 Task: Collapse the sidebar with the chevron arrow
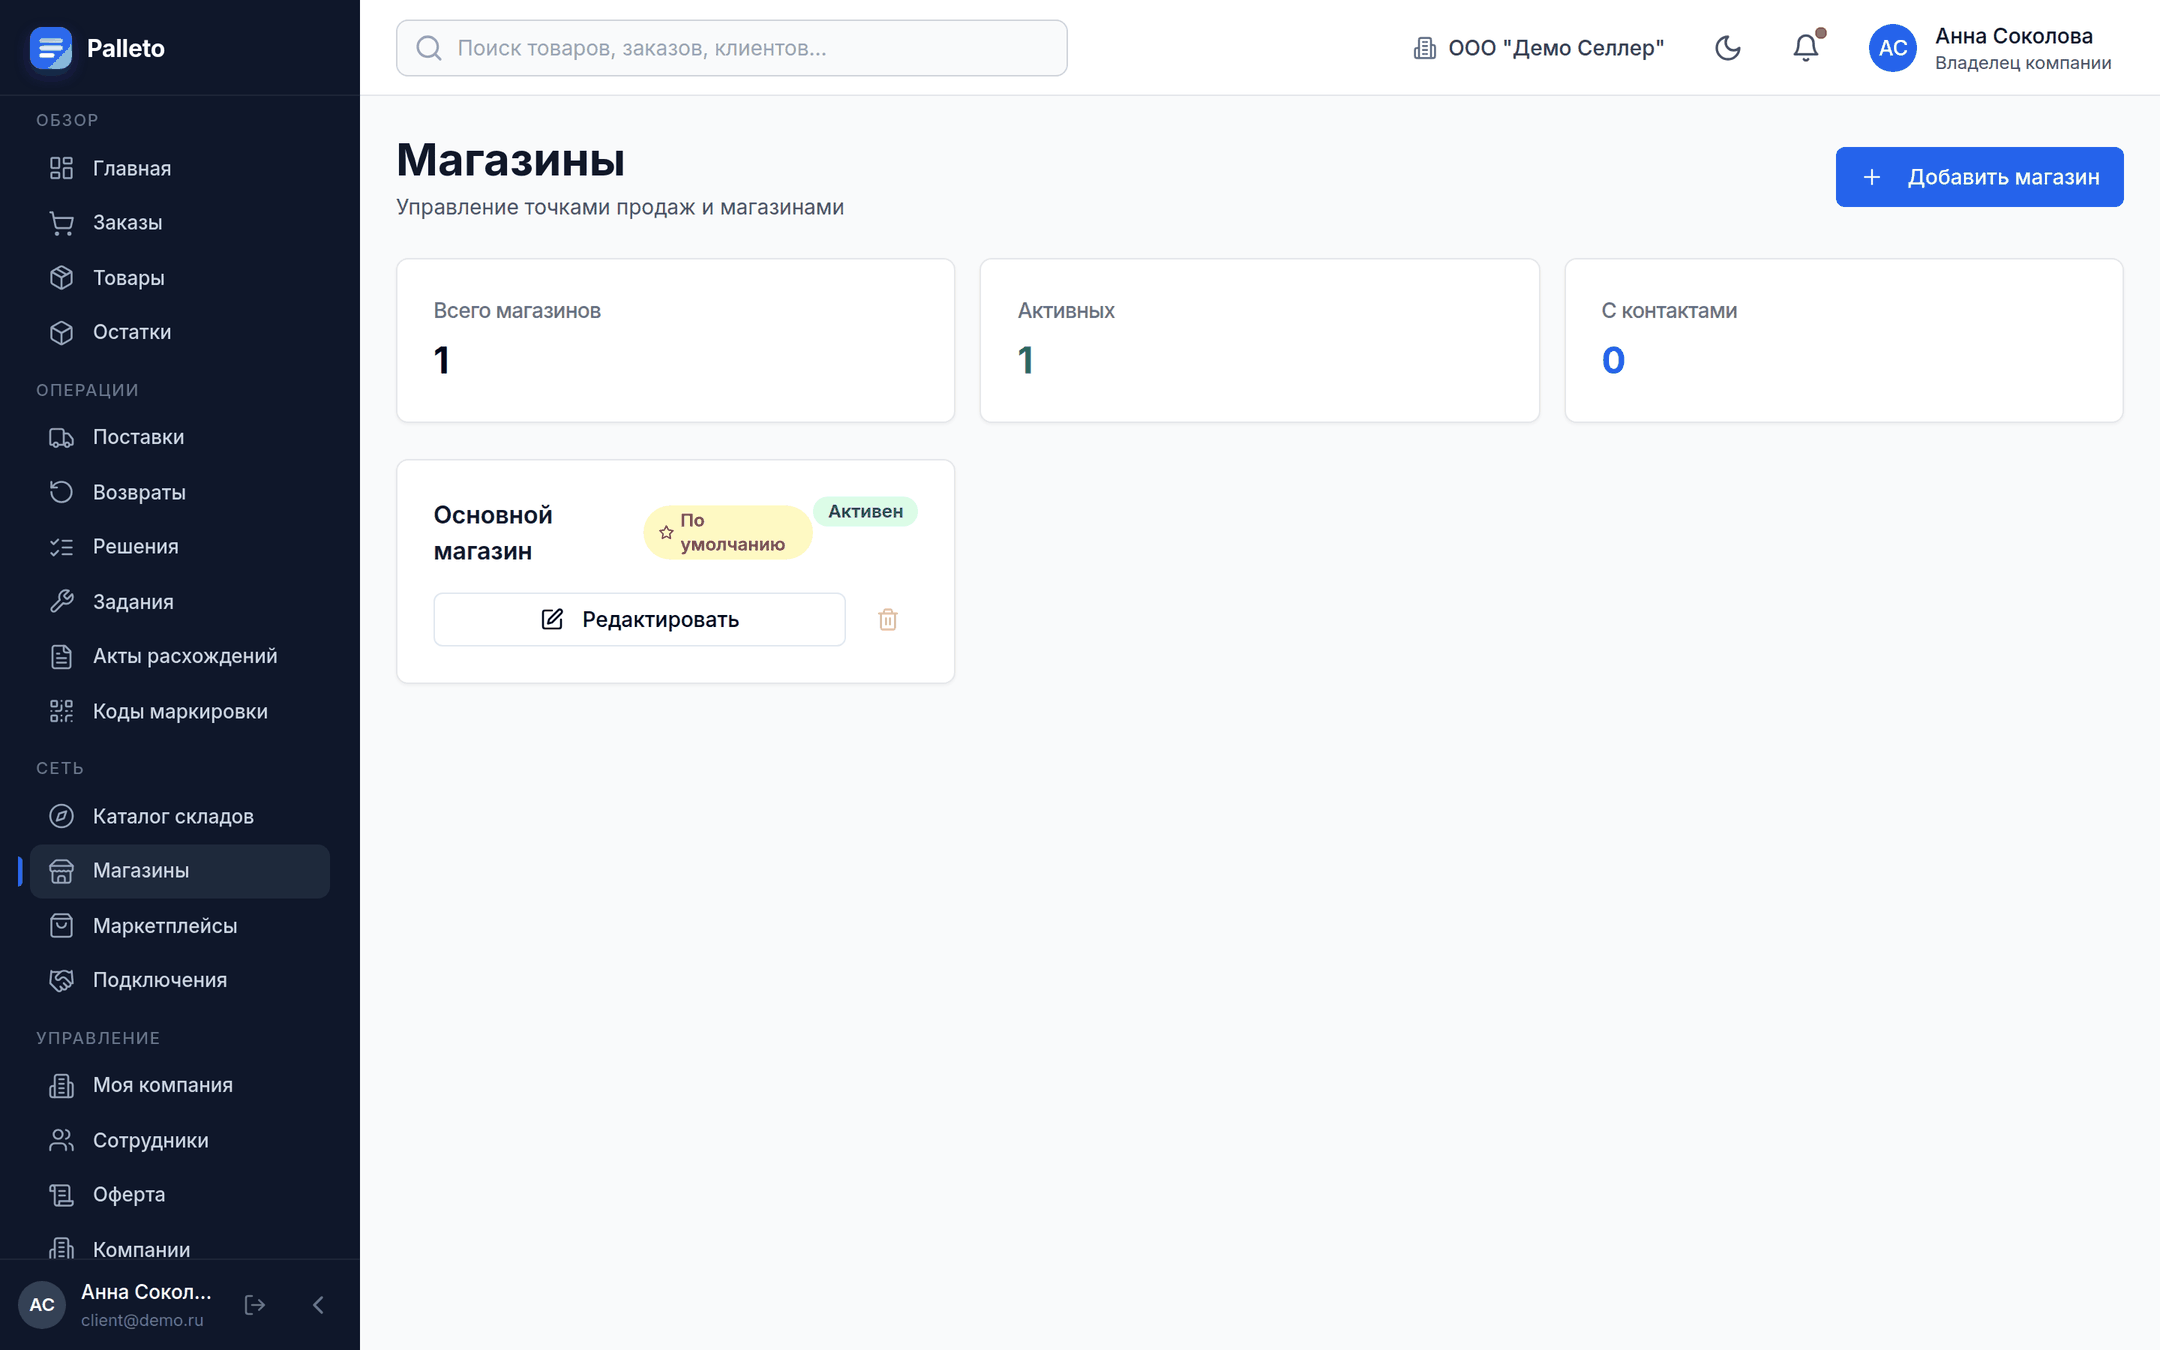pyautogui.click(x=318, y=1304)
